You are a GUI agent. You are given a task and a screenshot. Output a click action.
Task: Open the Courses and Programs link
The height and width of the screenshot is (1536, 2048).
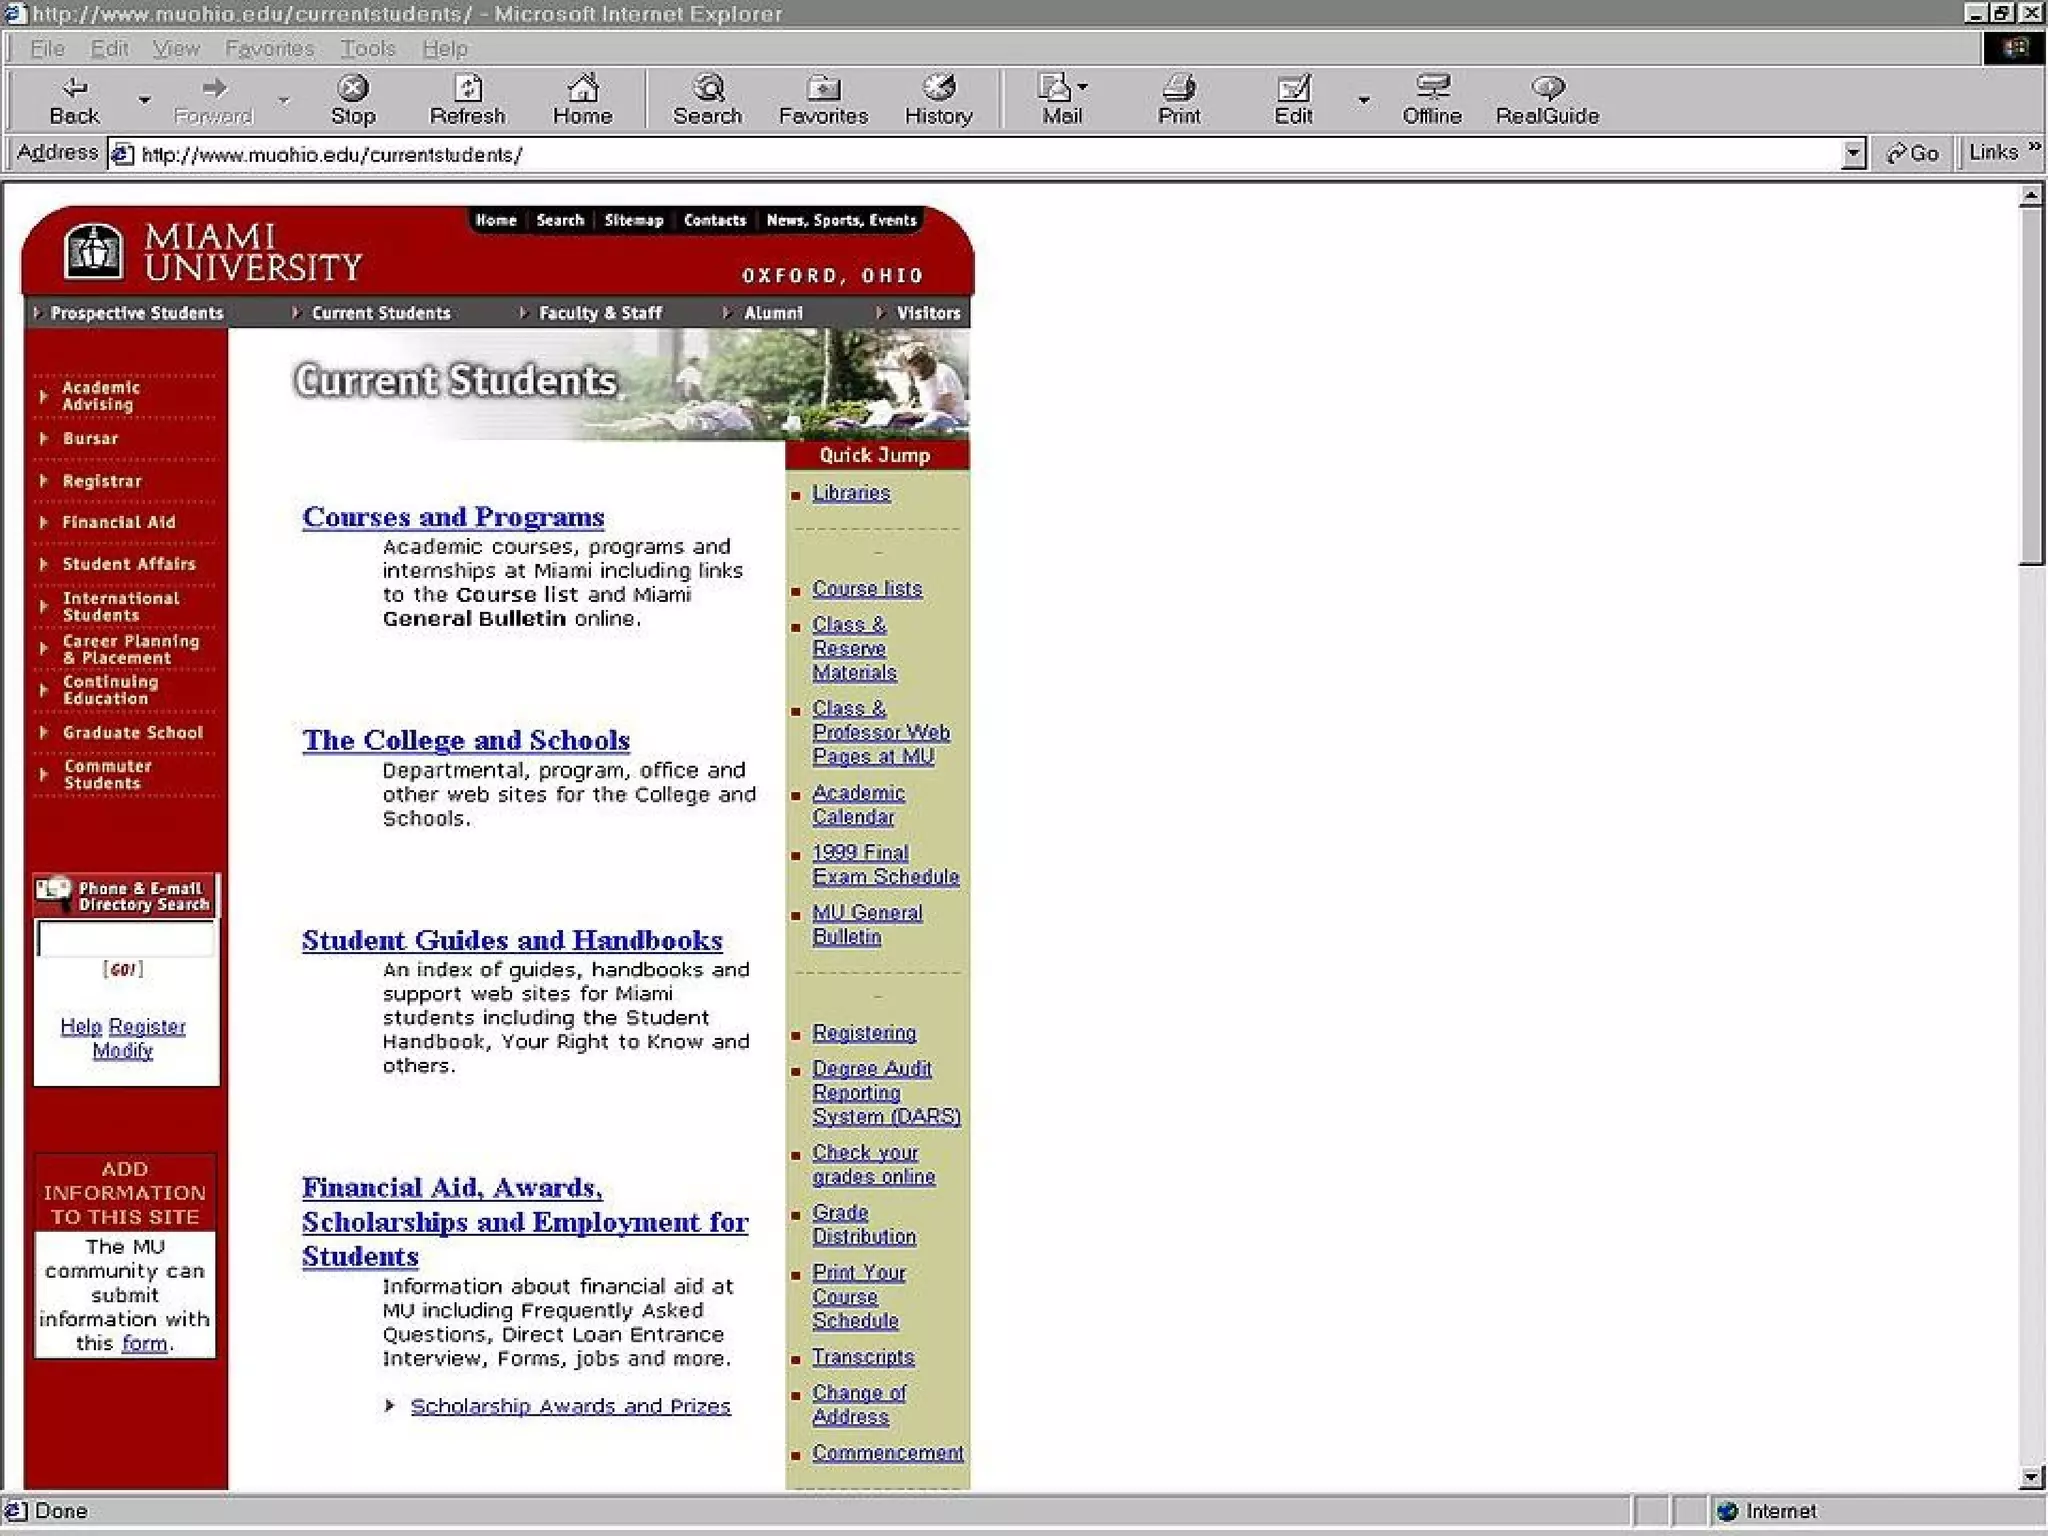click(453, 517)
